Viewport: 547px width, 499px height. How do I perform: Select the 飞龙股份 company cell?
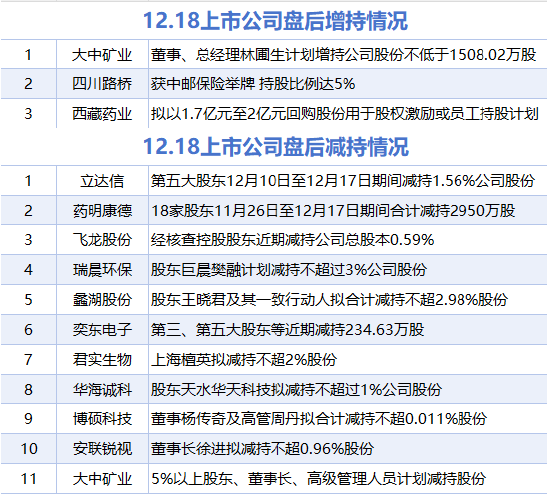click(x=103, y=240)
